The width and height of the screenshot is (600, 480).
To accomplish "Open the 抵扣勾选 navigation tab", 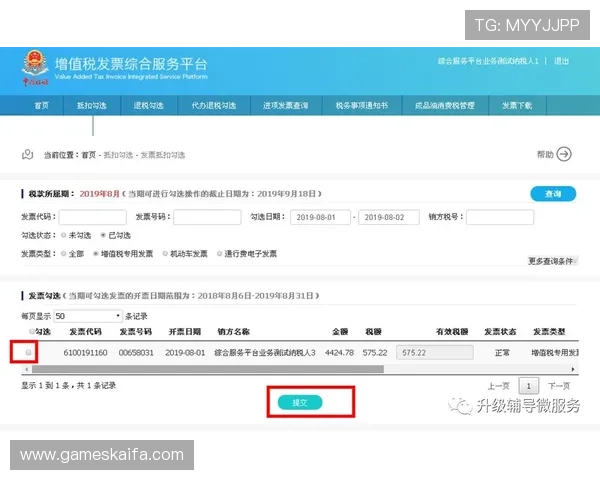I will [x=92, y=105].
